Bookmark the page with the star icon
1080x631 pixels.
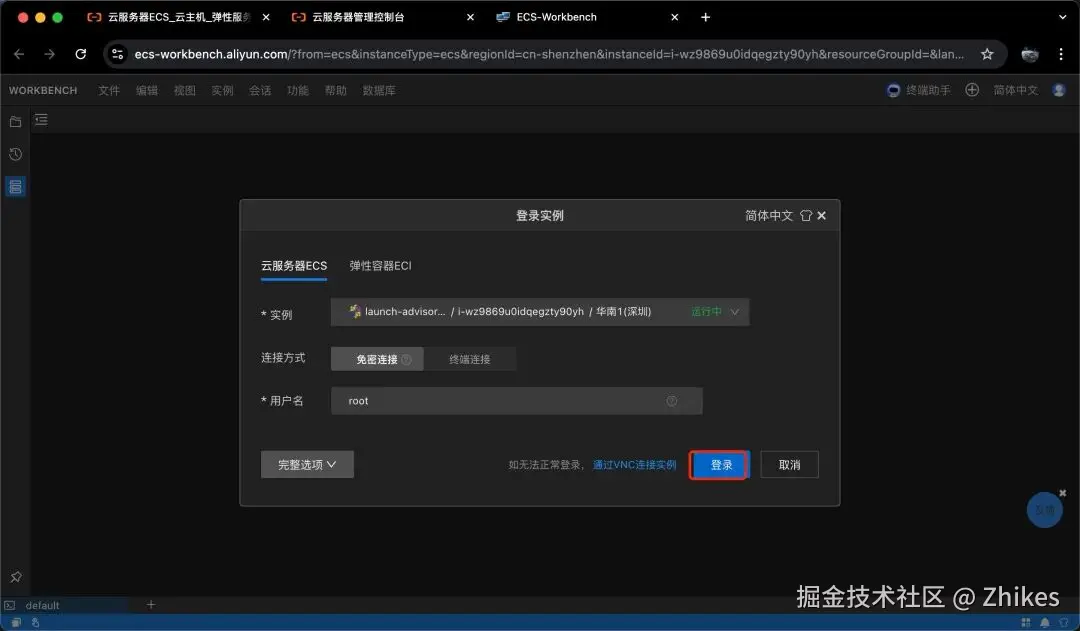987,54
